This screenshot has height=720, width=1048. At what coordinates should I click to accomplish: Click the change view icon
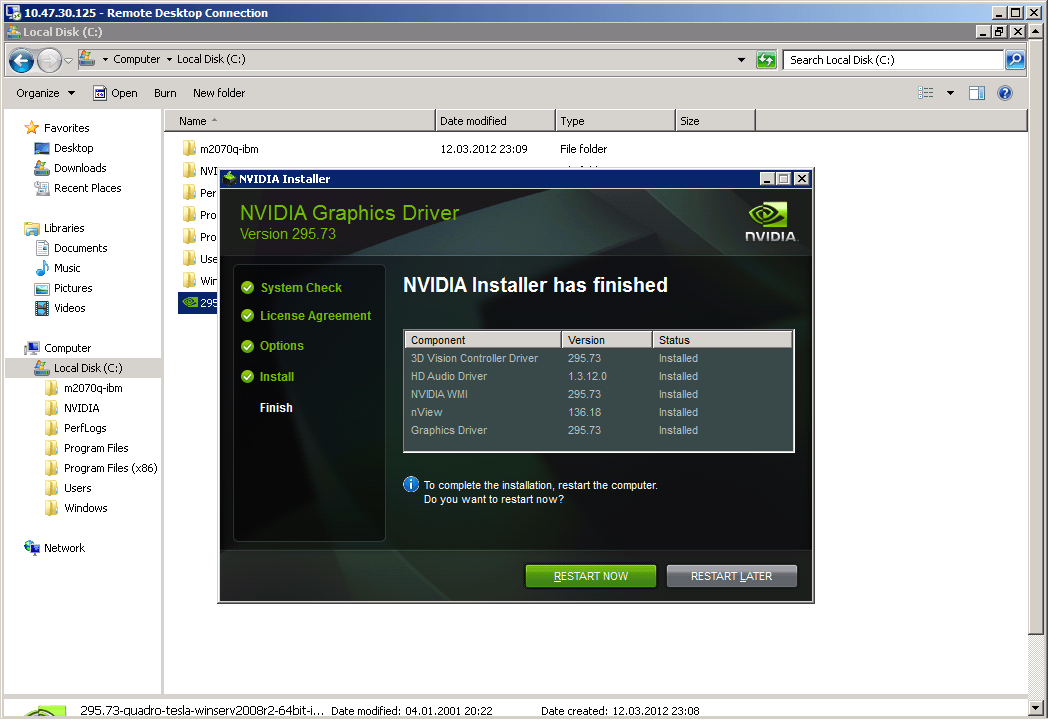926,93
